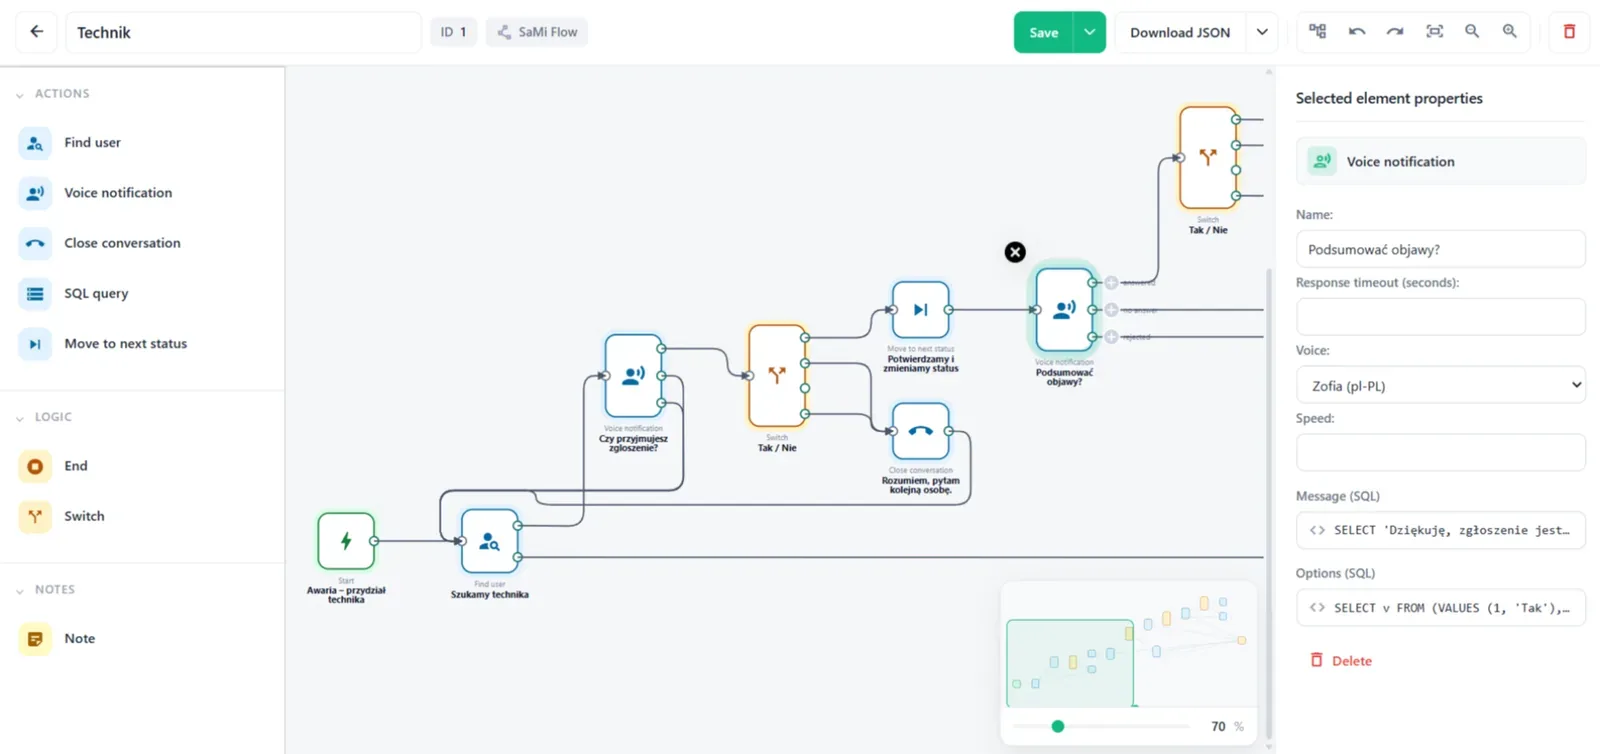Go back with the arrow button
The width and height of the screenshot is (1600, 754).
37,32
